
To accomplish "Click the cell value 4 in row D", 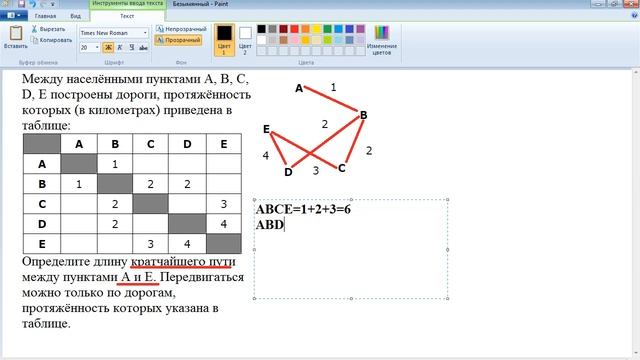I will 224,224.
